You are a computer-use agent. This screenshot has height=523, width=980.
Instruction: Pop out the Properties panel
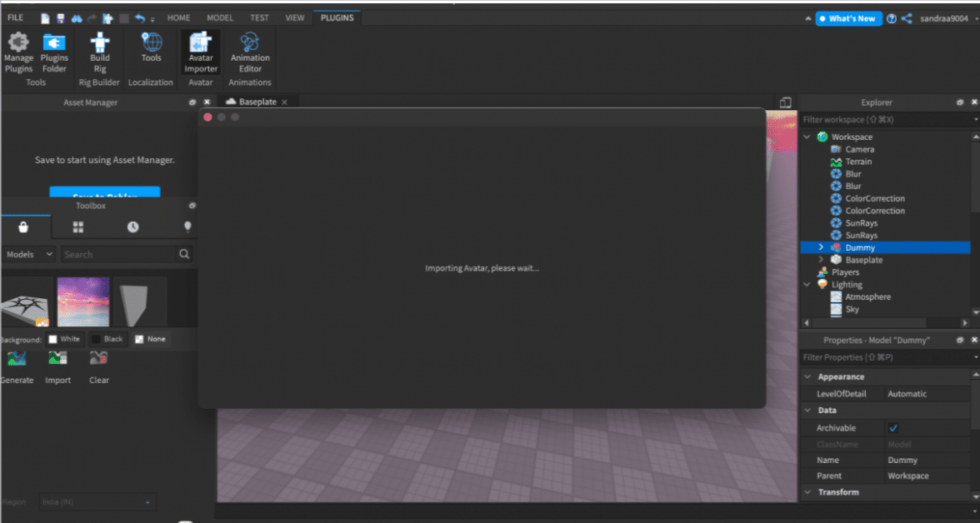pyautogui.click(x=960, y=341)
